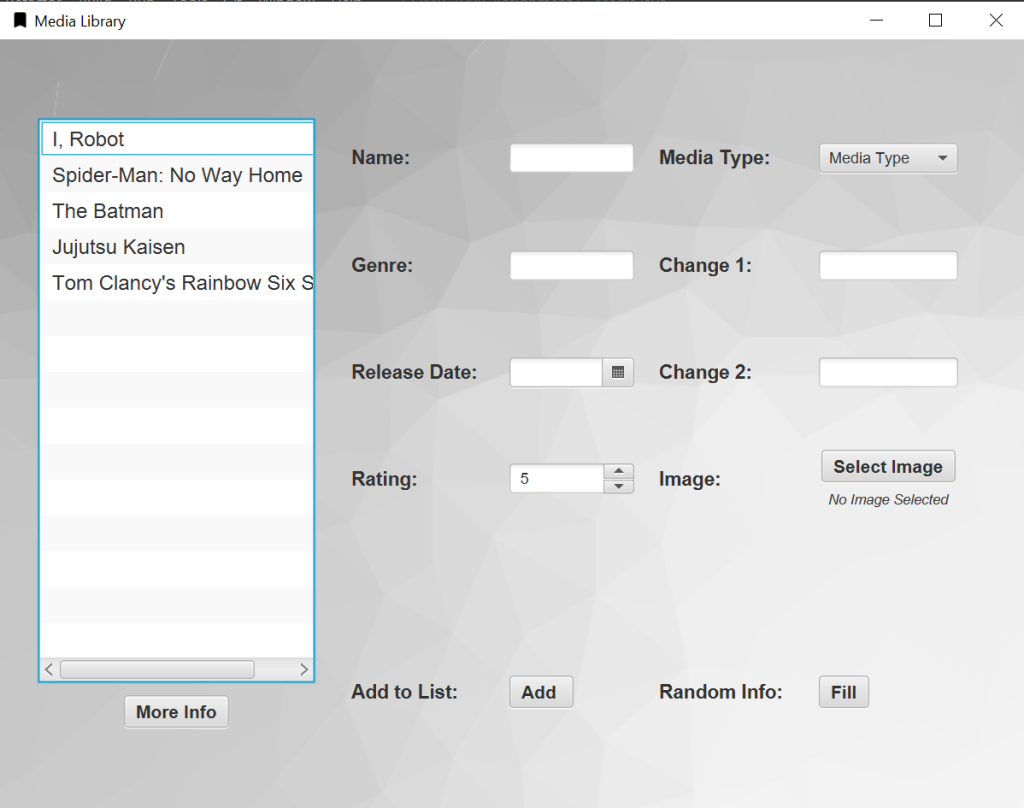
Task: Select "I, Robot" in the media list
Action: pos(177,140)
